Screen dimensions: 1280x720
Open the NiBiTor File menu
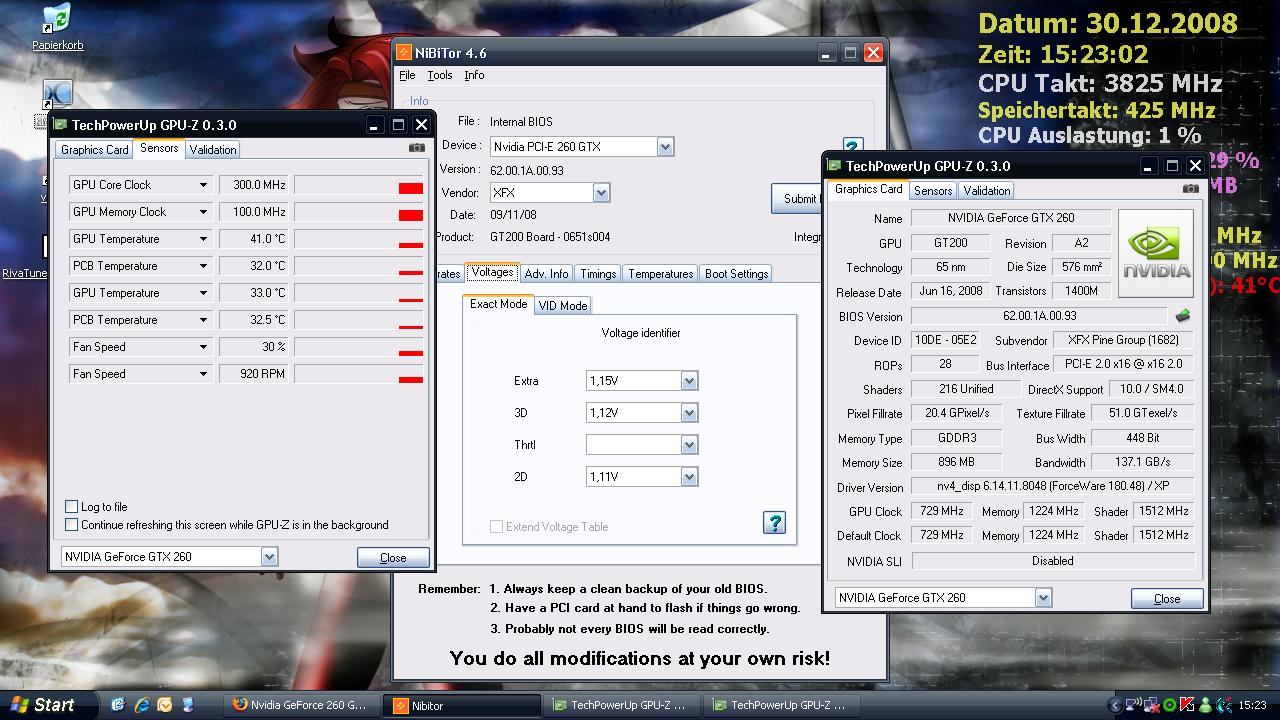coord(407,75)
